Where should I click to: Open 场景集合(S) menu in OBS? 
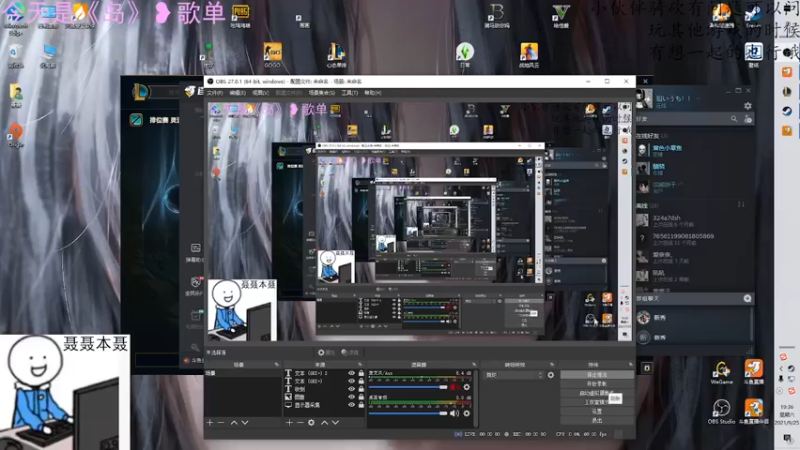(x=321, y=93)
